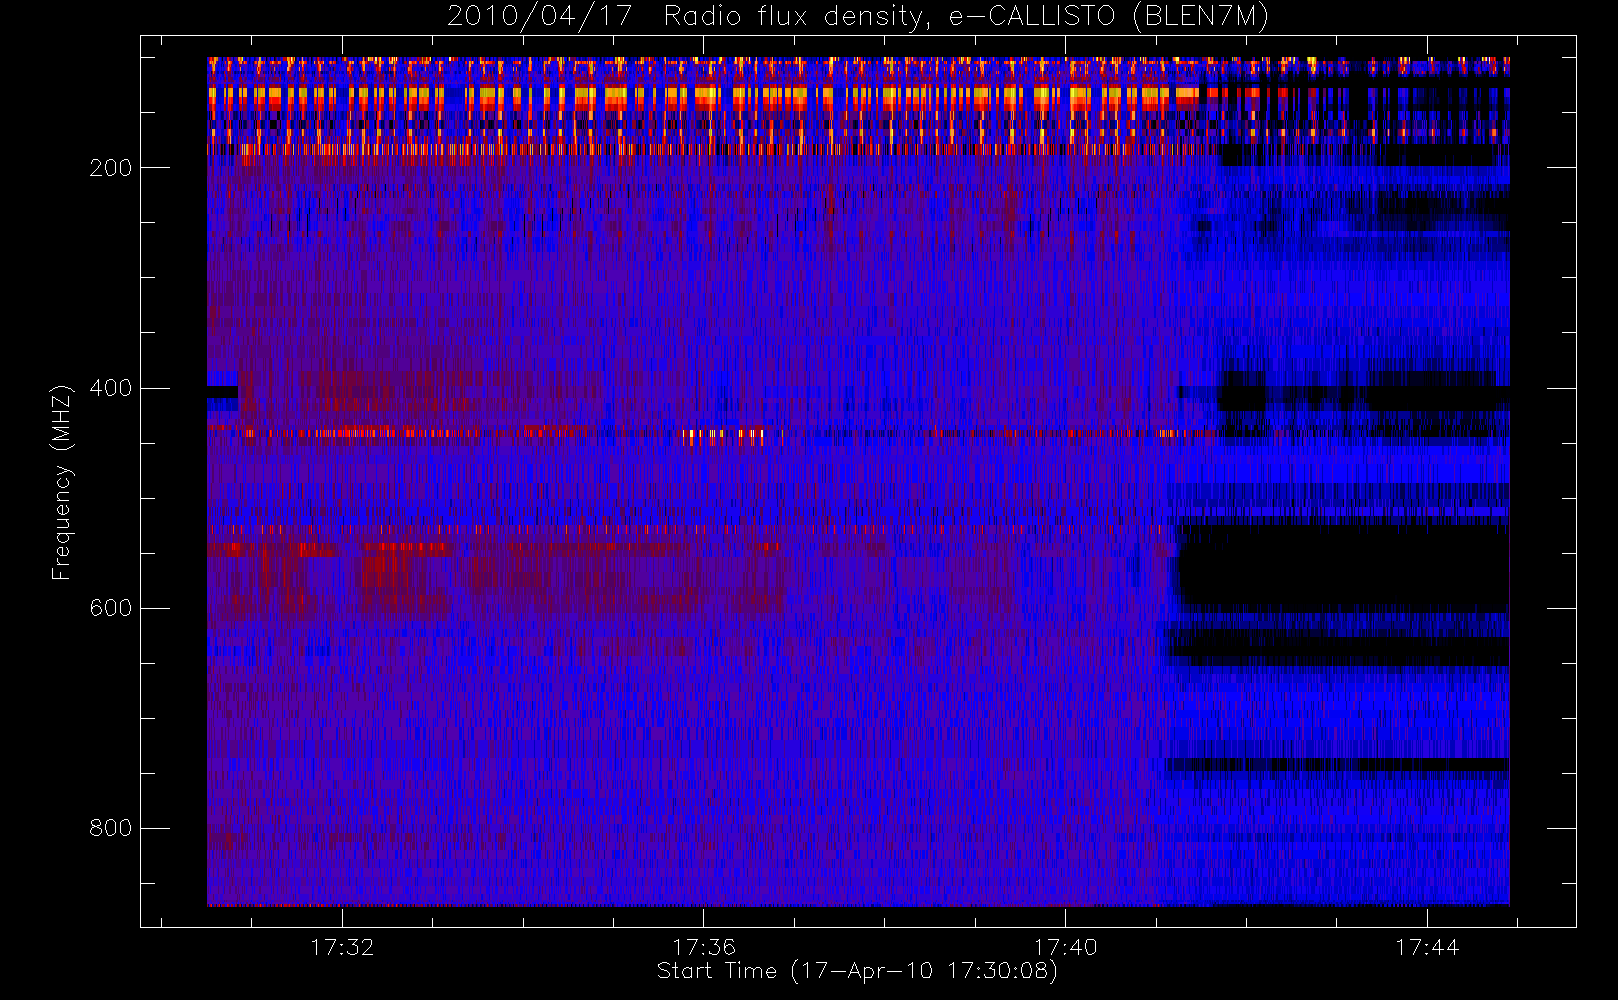The width and height of the screenshot is (1618, 1000).
Task: Click the "17:40" time tick label
Action: (1065, 947)
